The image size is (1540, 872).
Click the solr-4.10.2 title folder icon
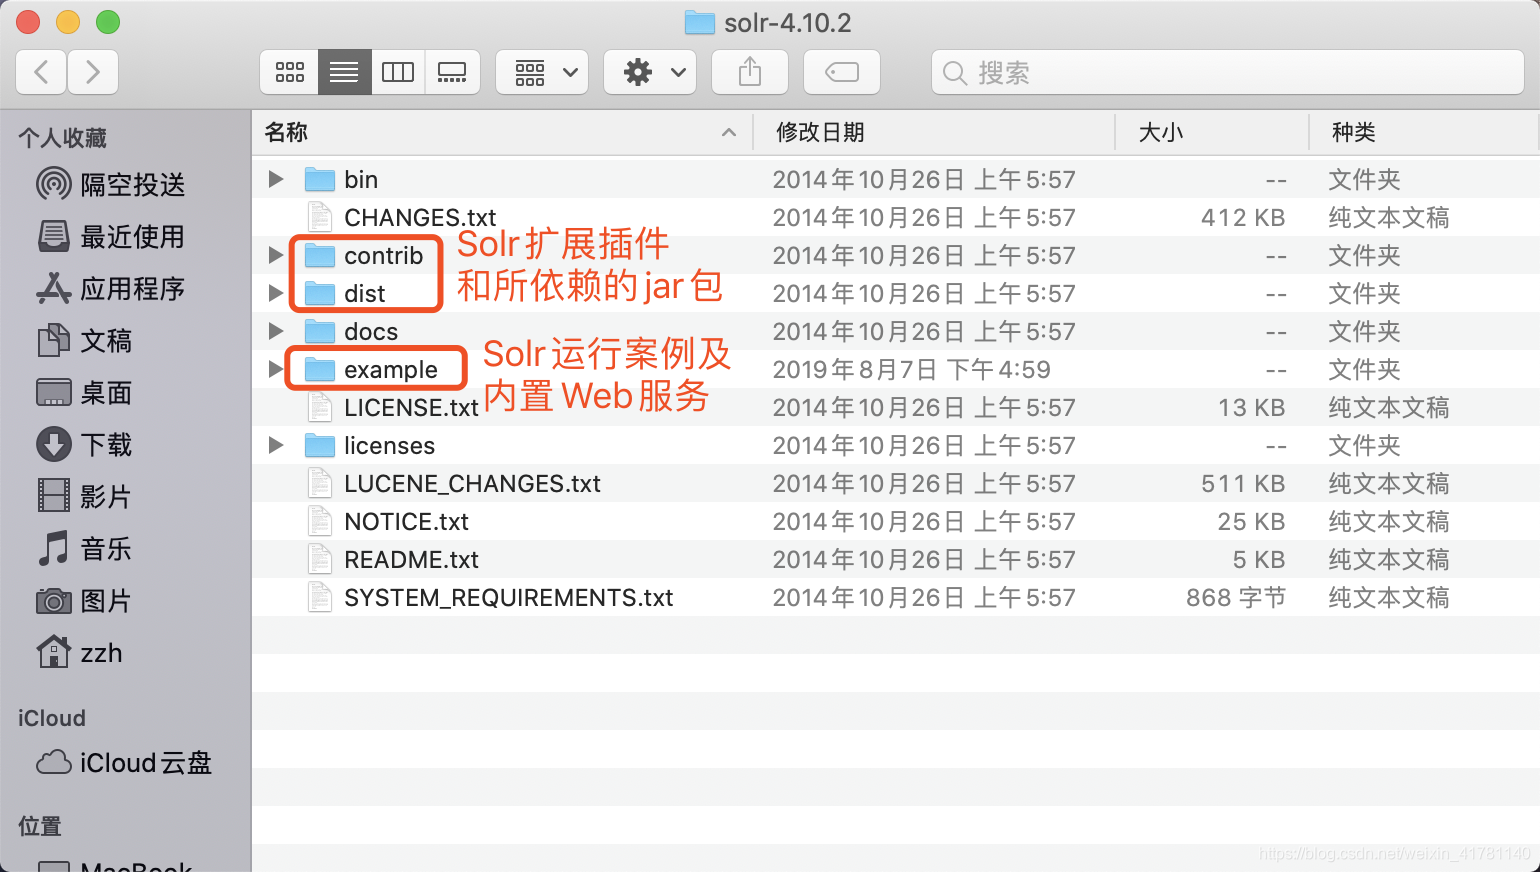tap(699, 22)
